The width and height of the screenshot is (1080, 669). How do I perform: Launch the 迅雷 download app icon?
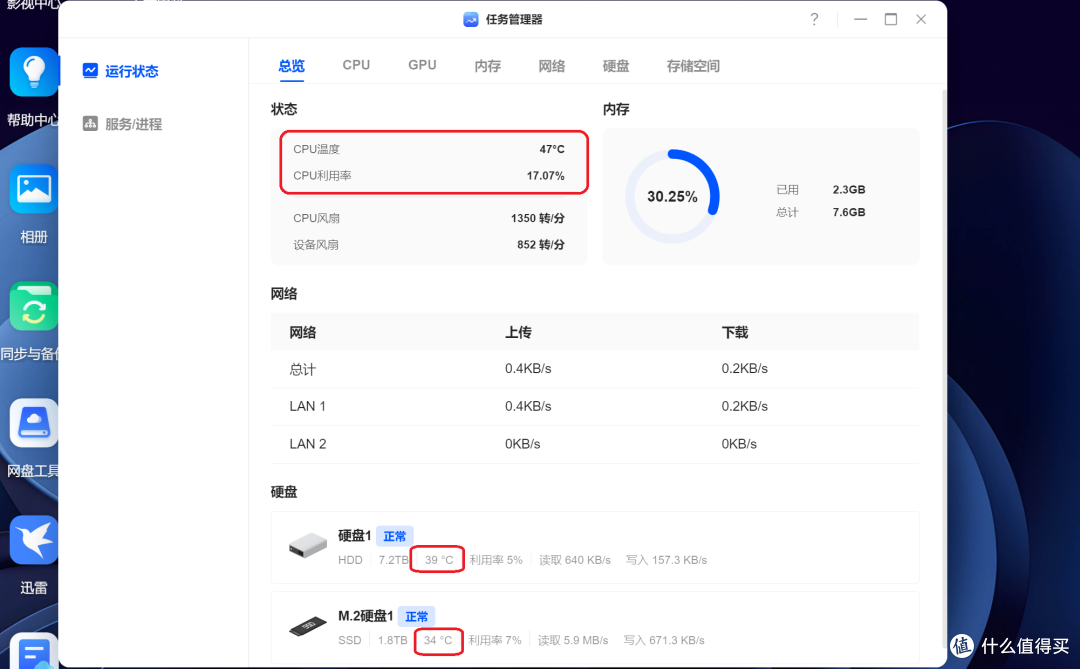click(x=33, y=540)
